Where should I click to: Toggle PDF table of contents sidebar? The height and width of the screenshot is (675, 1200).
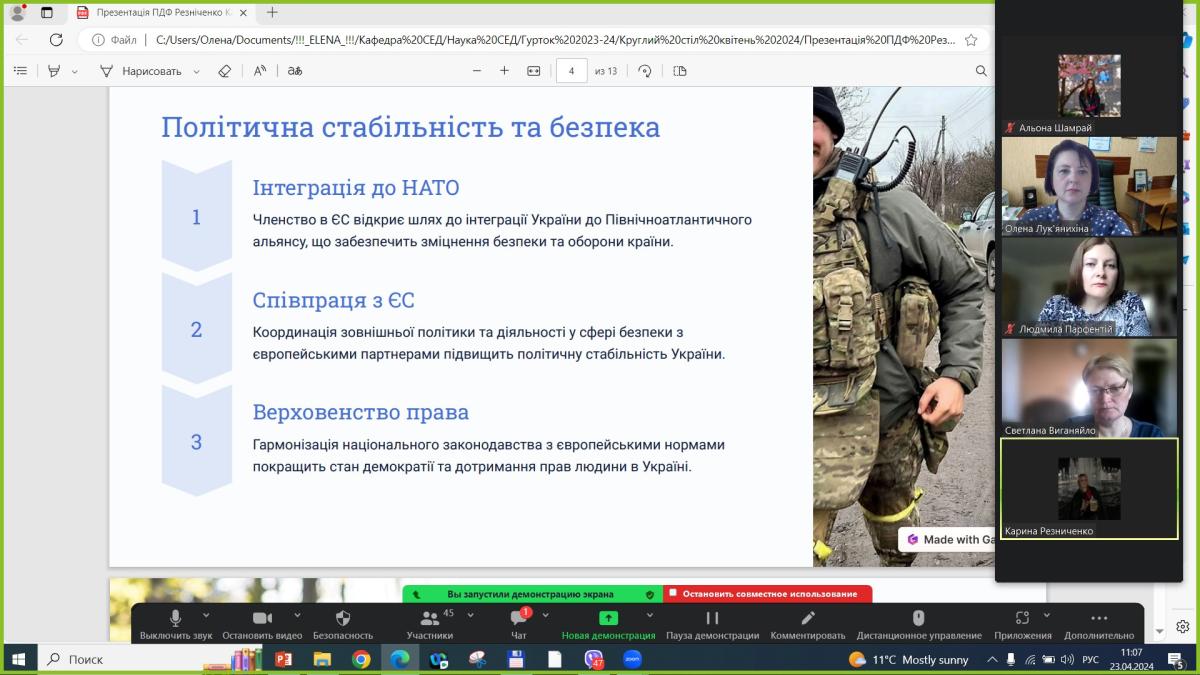pyautogui.click(x=20, y=71)
